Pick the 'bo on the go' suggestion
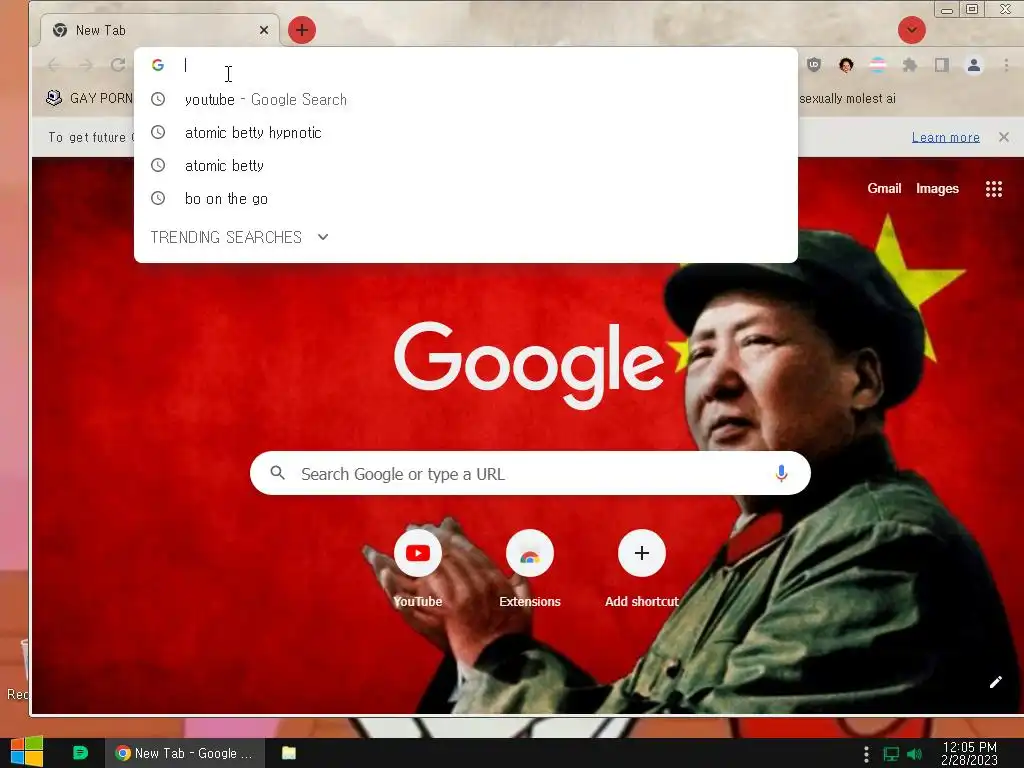This screenshot has width=1024, height=768. [x=466, y=199]
